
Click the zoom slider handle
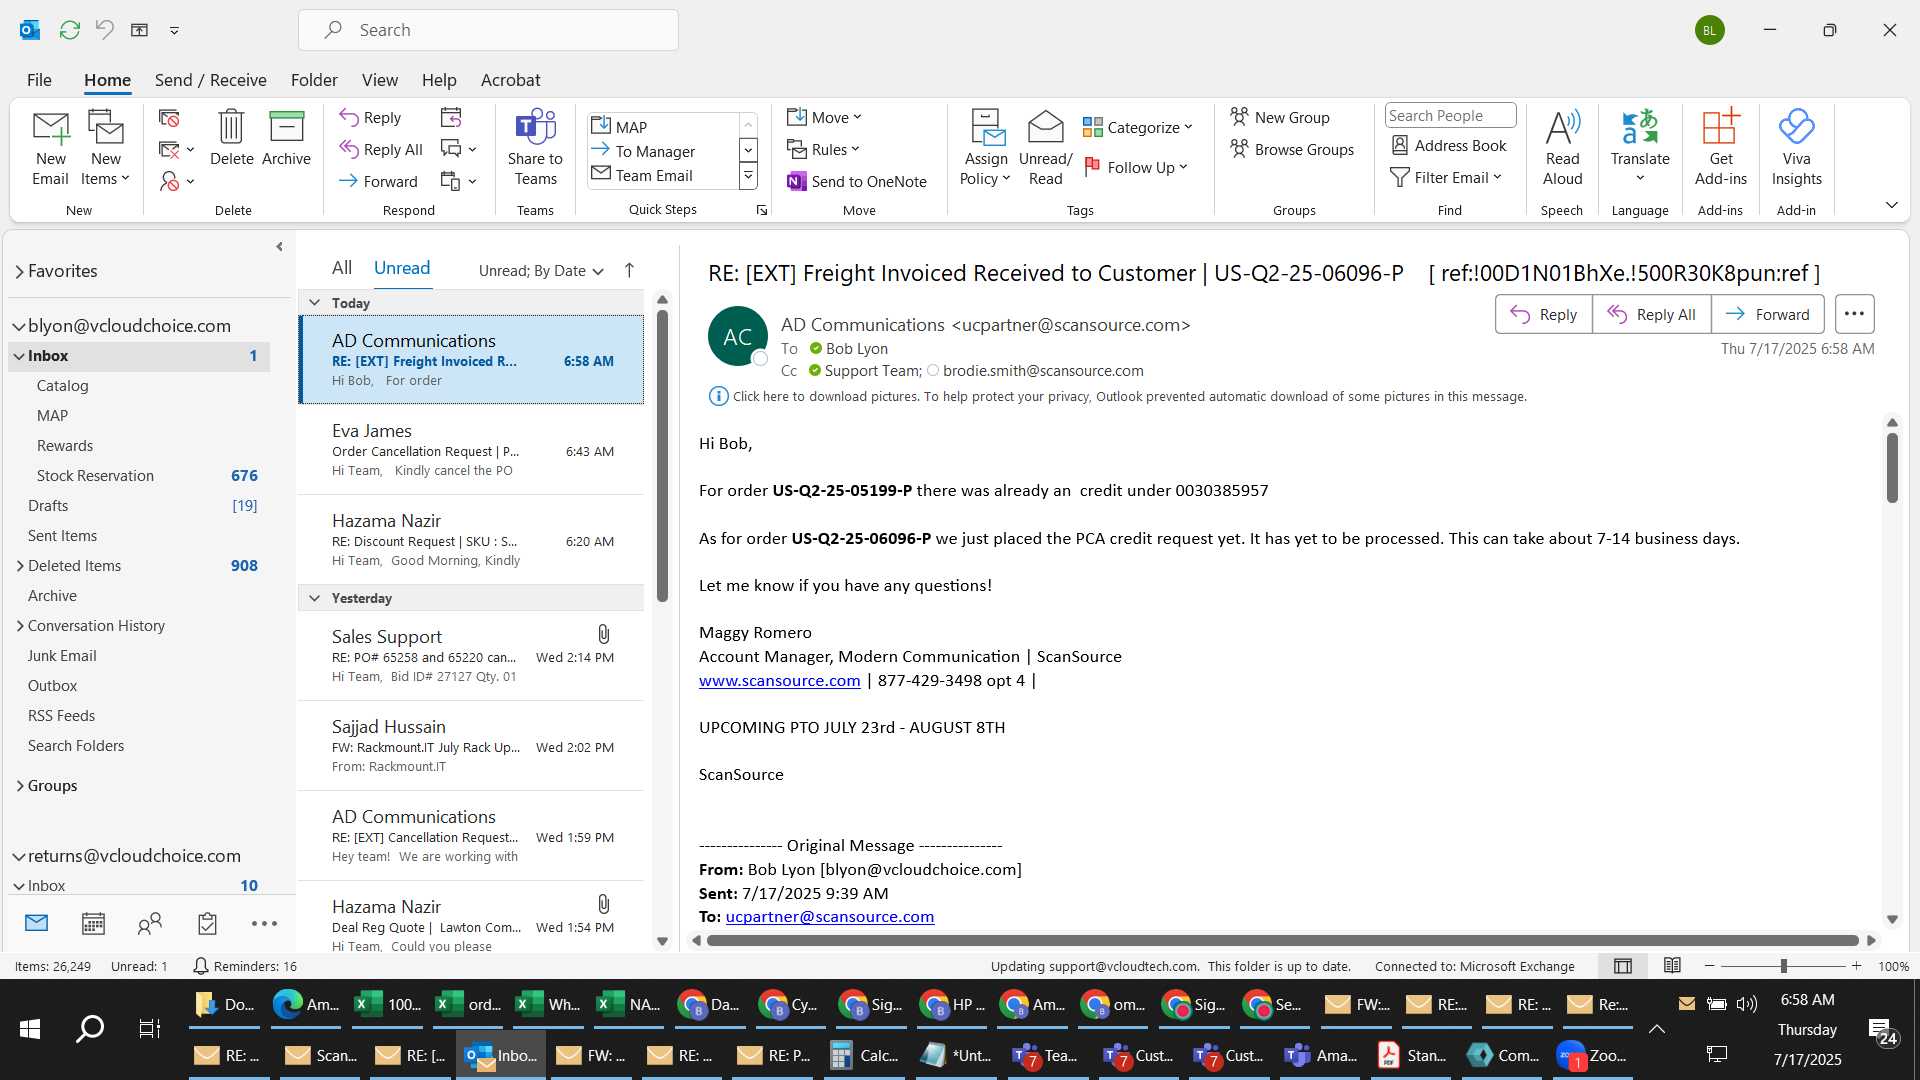1783,966
